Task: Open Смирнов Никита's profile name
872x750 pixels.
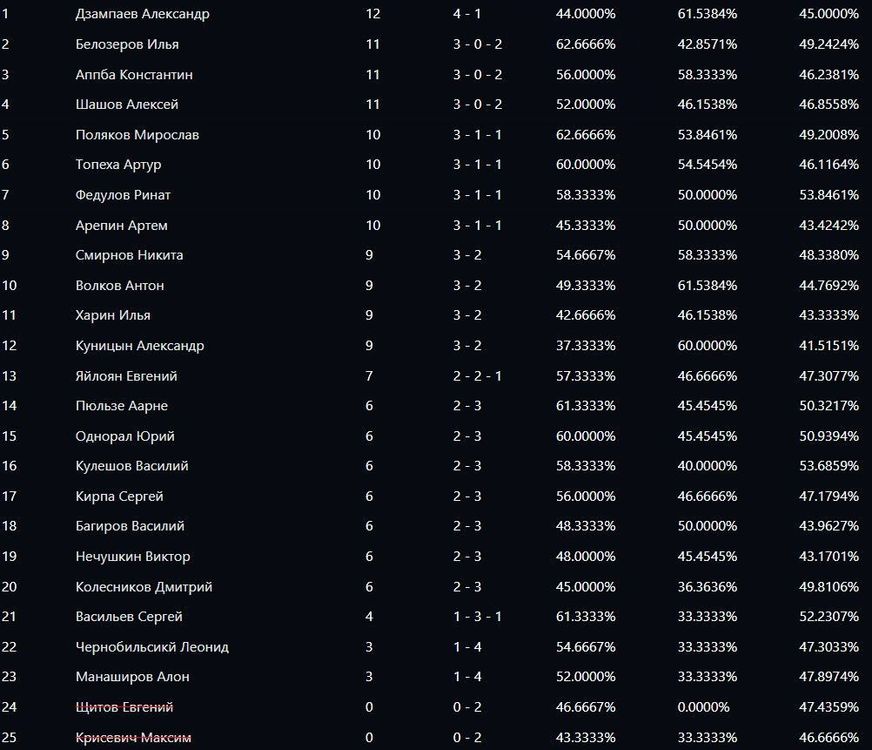Action: point(129,255)
